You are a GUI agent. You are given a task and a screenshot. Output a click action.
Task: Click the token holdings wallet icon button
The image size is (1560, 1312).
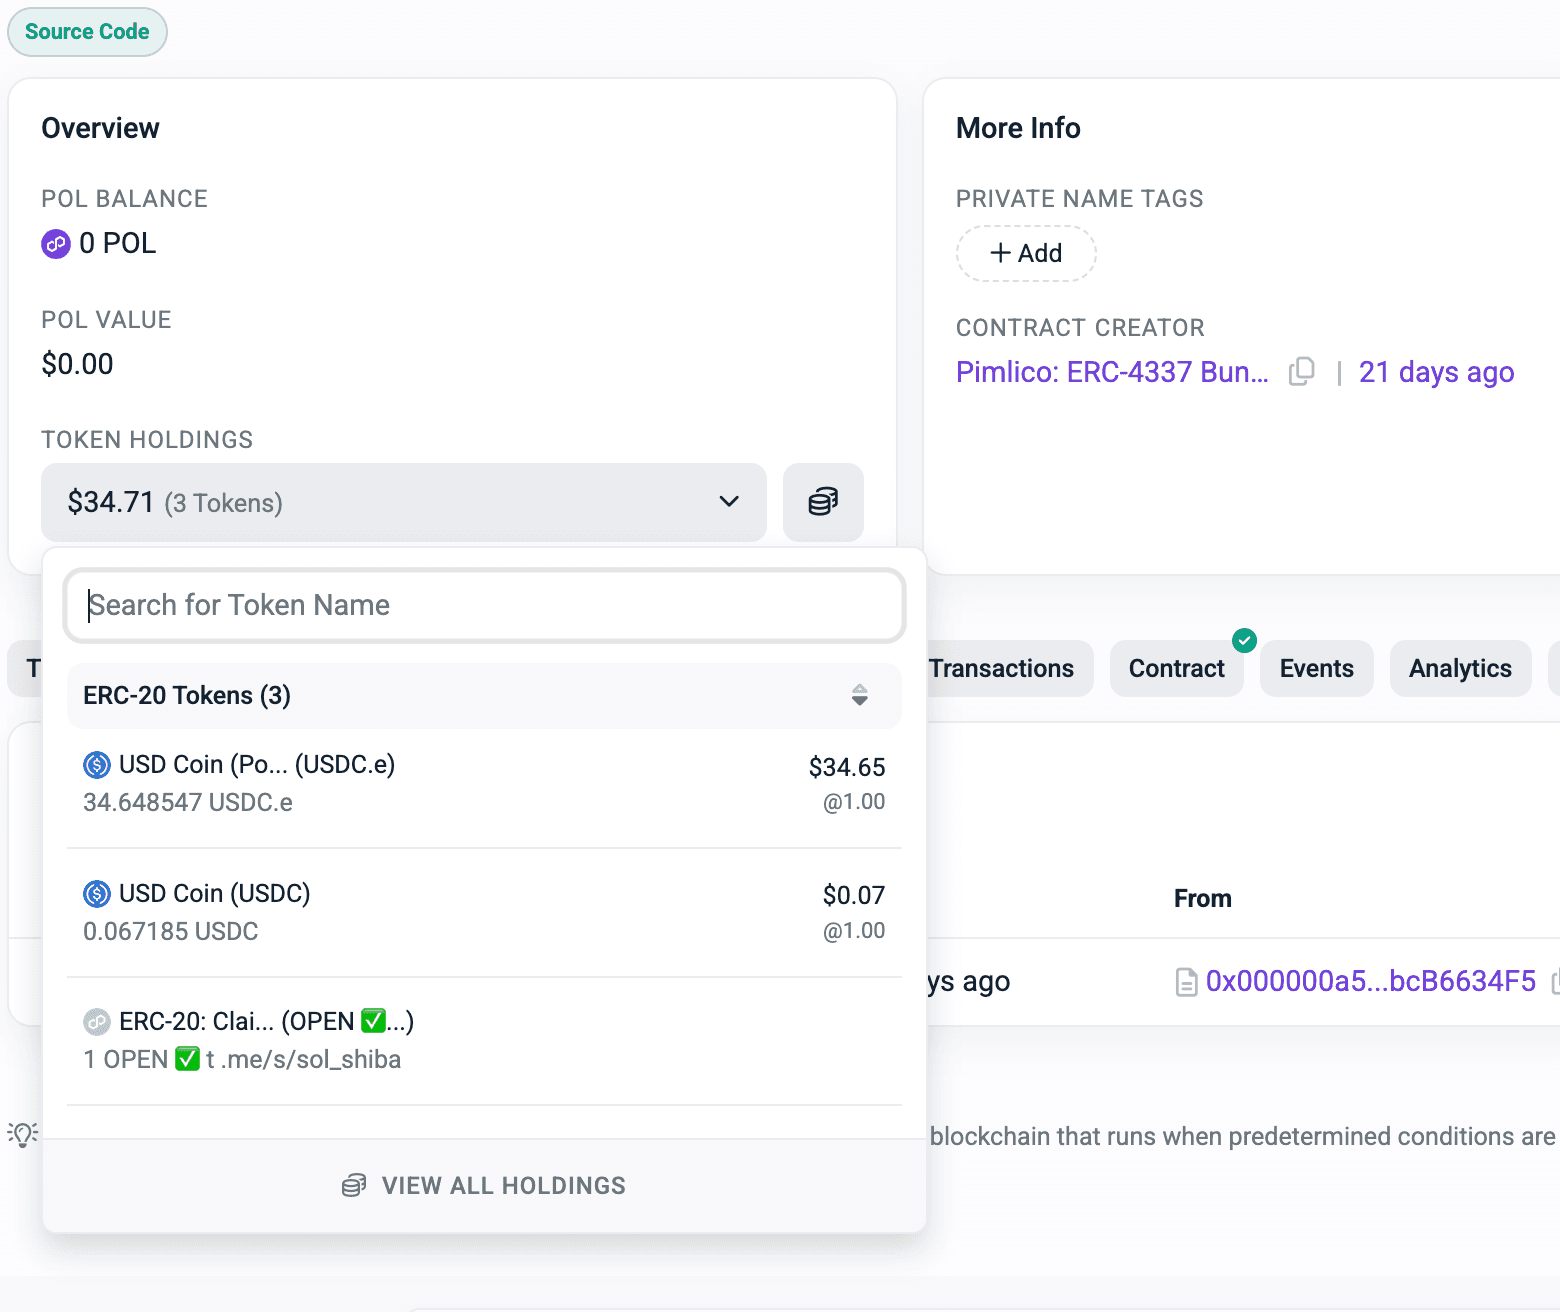(822, 502)
